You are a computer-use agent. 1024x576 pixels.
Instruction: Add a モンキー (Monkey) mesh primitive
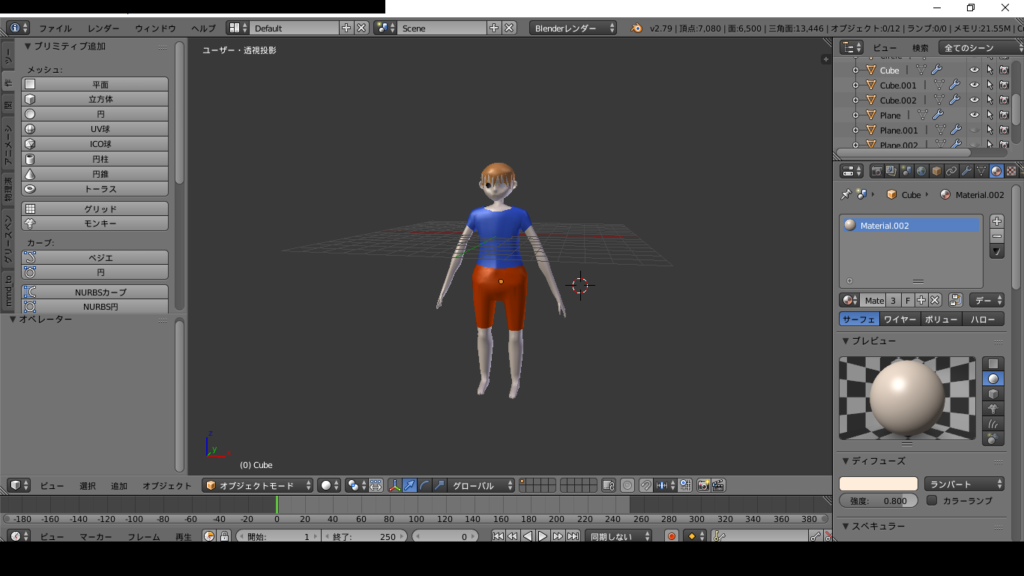coord(95,223)
